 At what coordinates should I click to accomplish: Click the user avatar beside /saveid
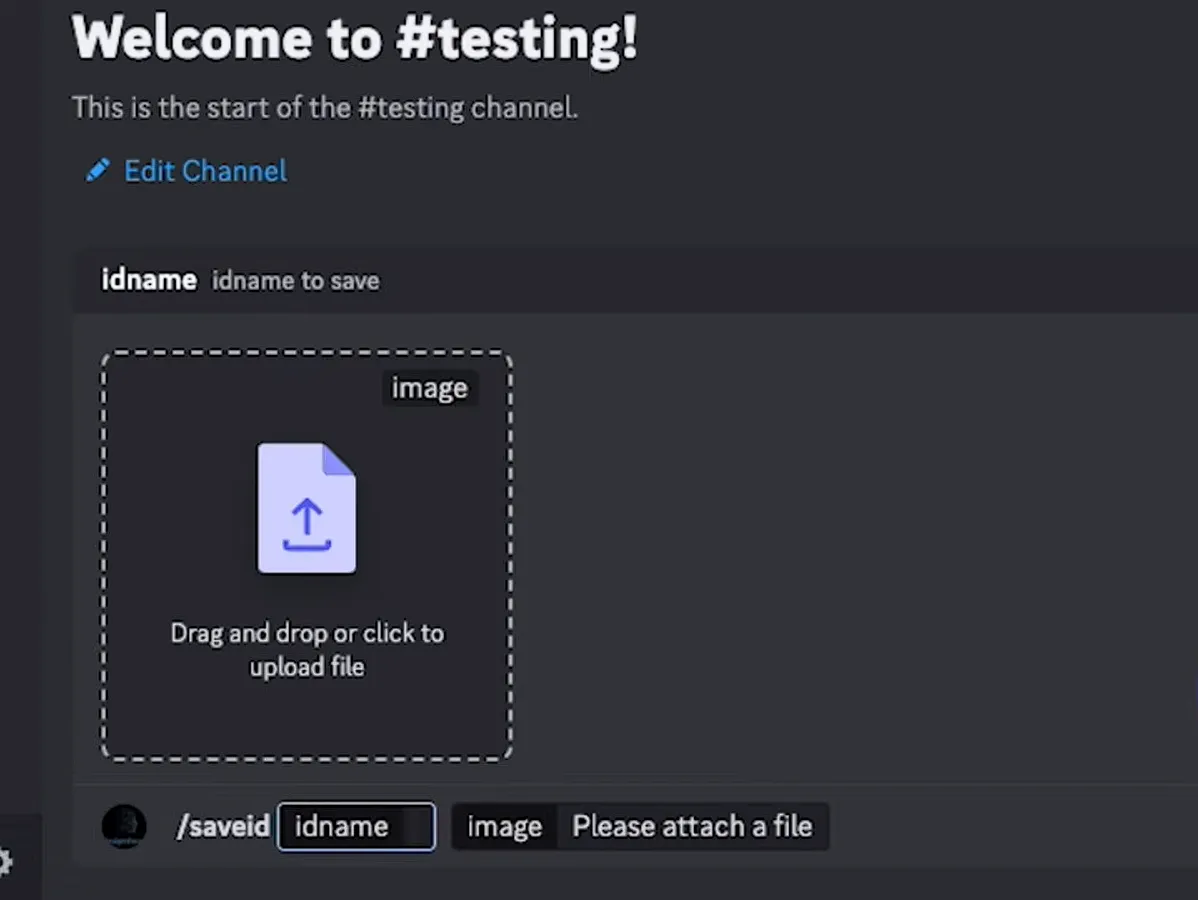(124, 827)
